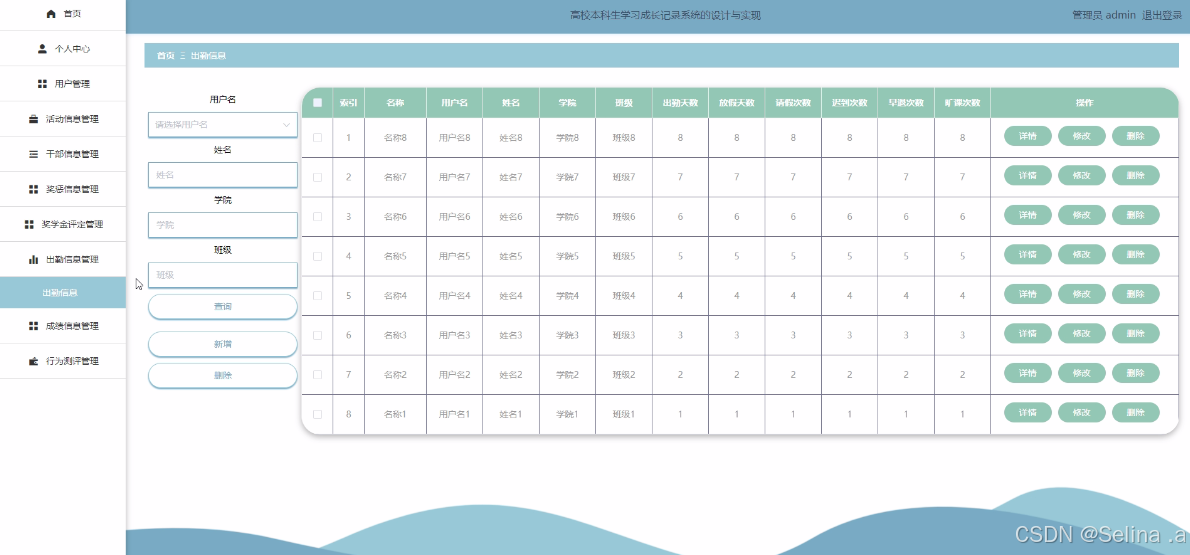Click 删除 for row 名称5
This screenshot has width=1190, height=555.
point(1135,254)
